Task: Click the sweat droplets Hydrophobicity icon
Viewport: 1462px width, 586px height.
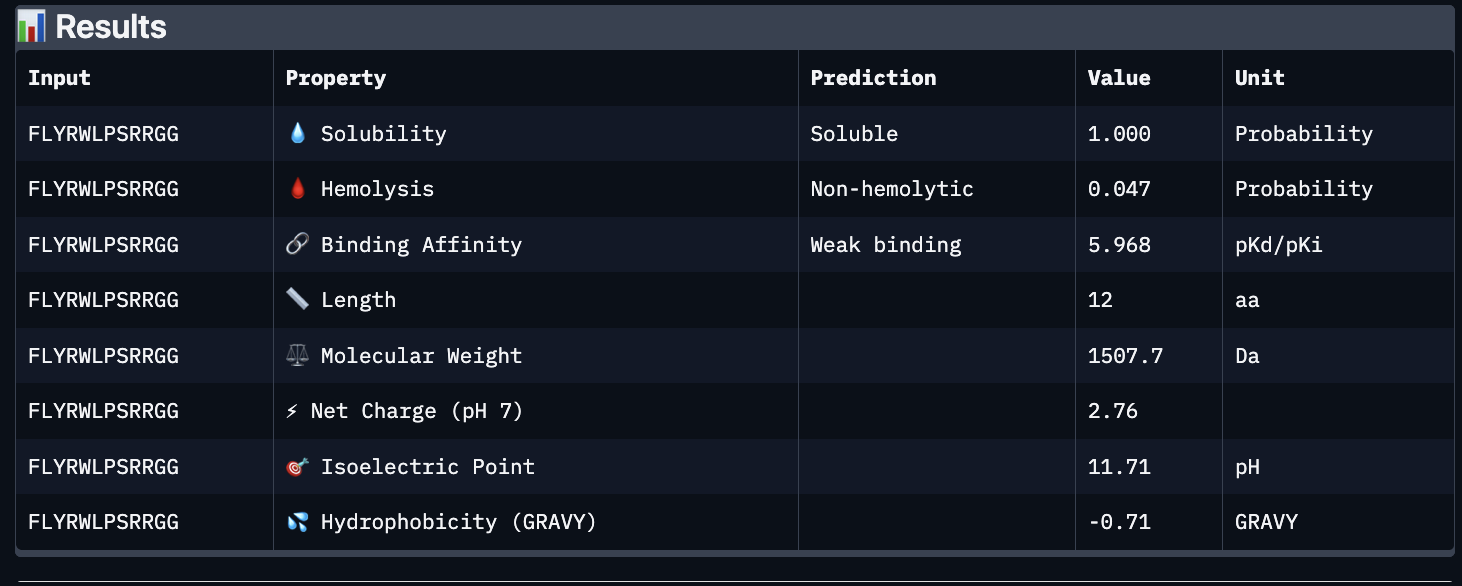Action: 297,522
